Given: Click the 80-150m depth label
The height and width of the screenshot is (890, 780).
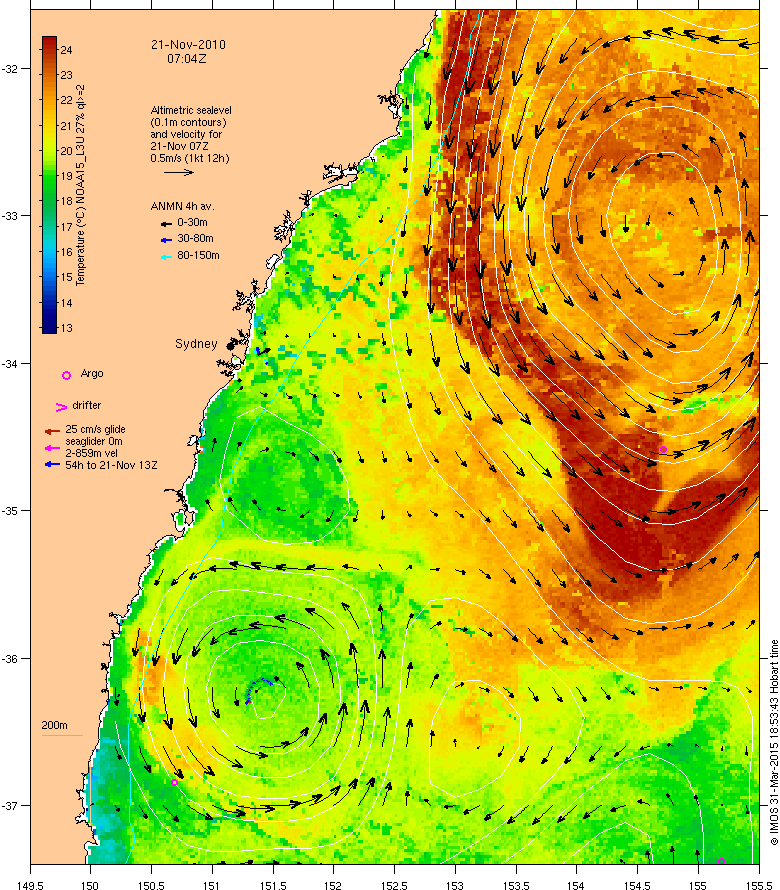Looking at the screenshot, I should tap(198, 255).
